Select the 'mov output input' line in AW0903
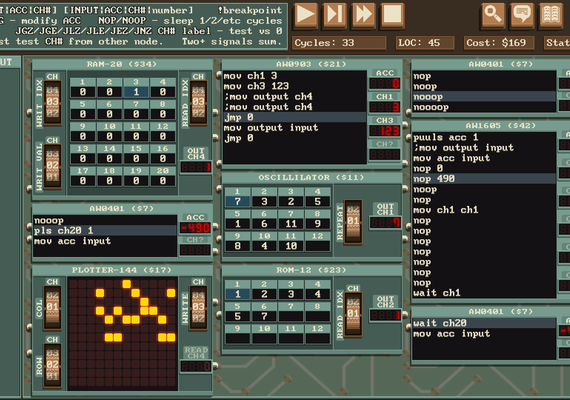This screenshot has height=400, width=570. pos(294,128)
